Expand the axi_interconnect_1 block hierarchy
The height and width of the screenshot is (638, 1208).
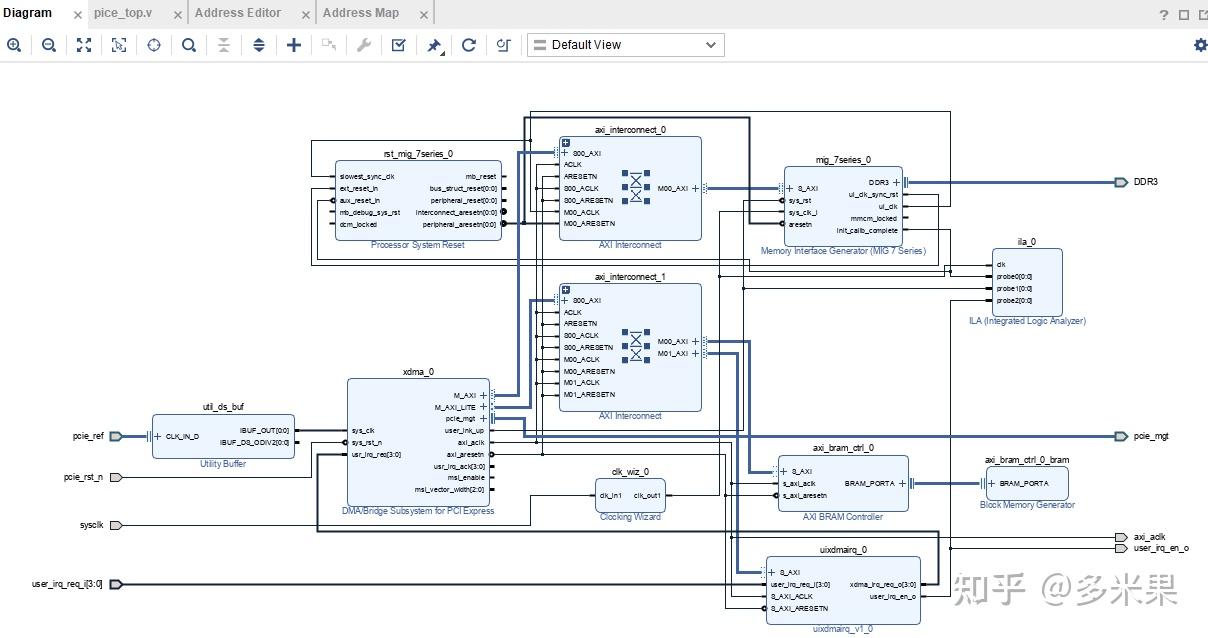click(x=566, y=289)
